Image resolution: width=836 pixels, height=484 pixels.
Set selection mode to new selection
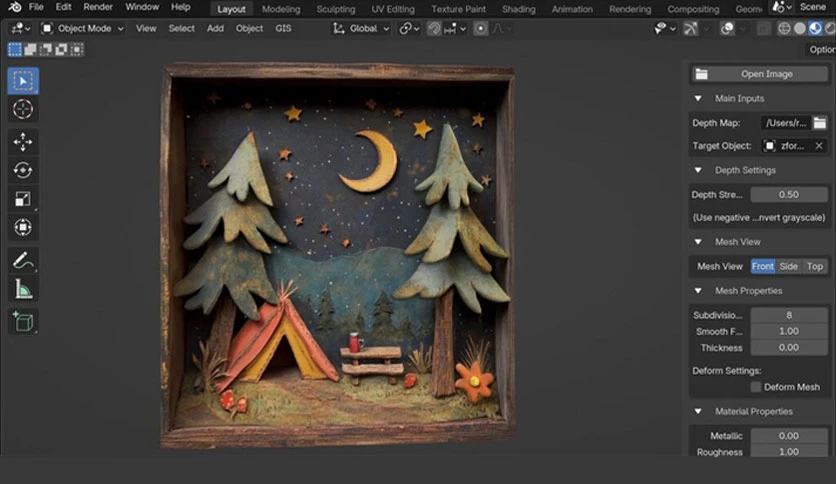15,50
